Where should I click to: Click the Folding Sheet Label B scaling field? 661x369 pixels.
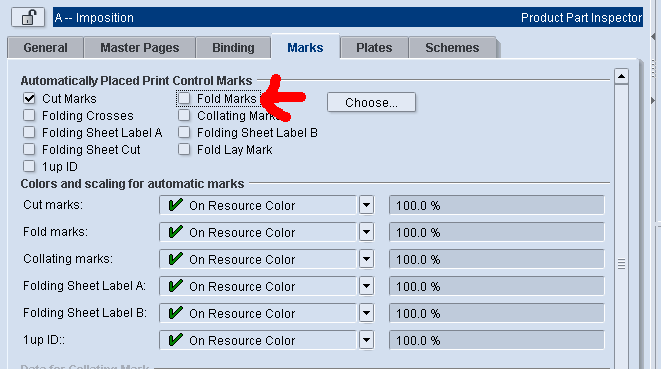pyautogui.click(x=497, y=313)
